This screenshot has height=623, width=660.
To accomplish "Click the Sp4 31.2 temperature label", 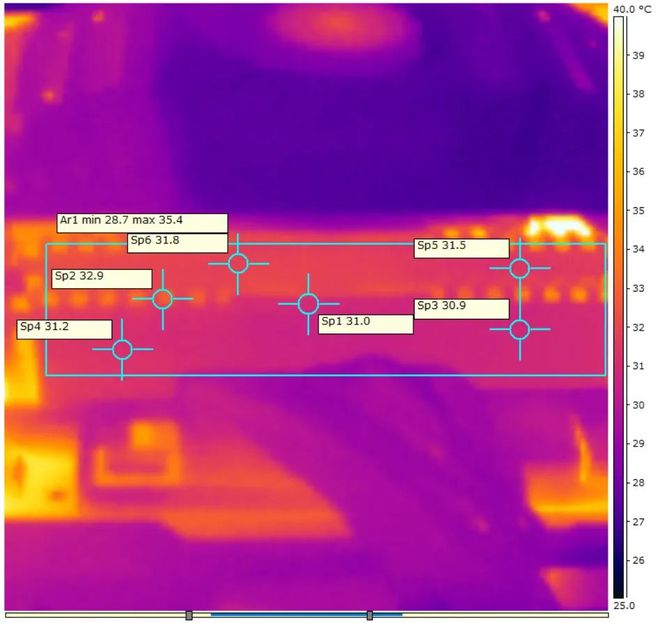I will (x=65, y=329).
